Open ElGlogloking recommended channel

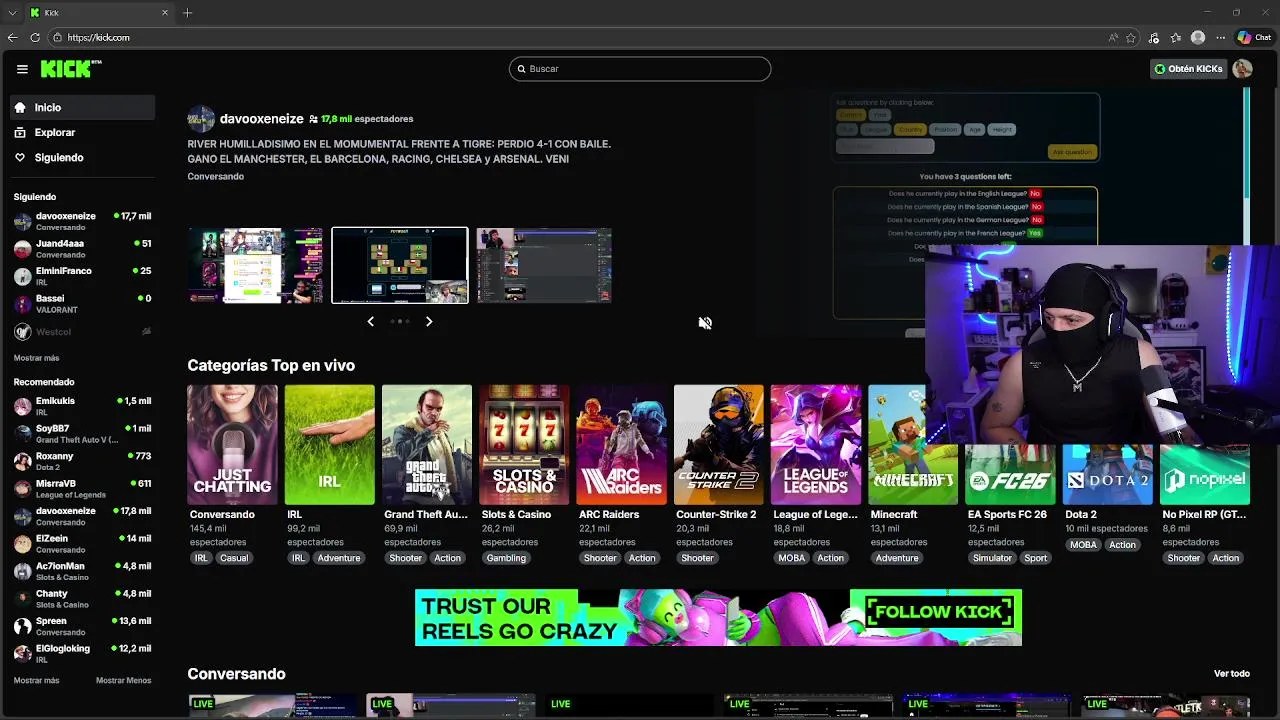[83, 654]
